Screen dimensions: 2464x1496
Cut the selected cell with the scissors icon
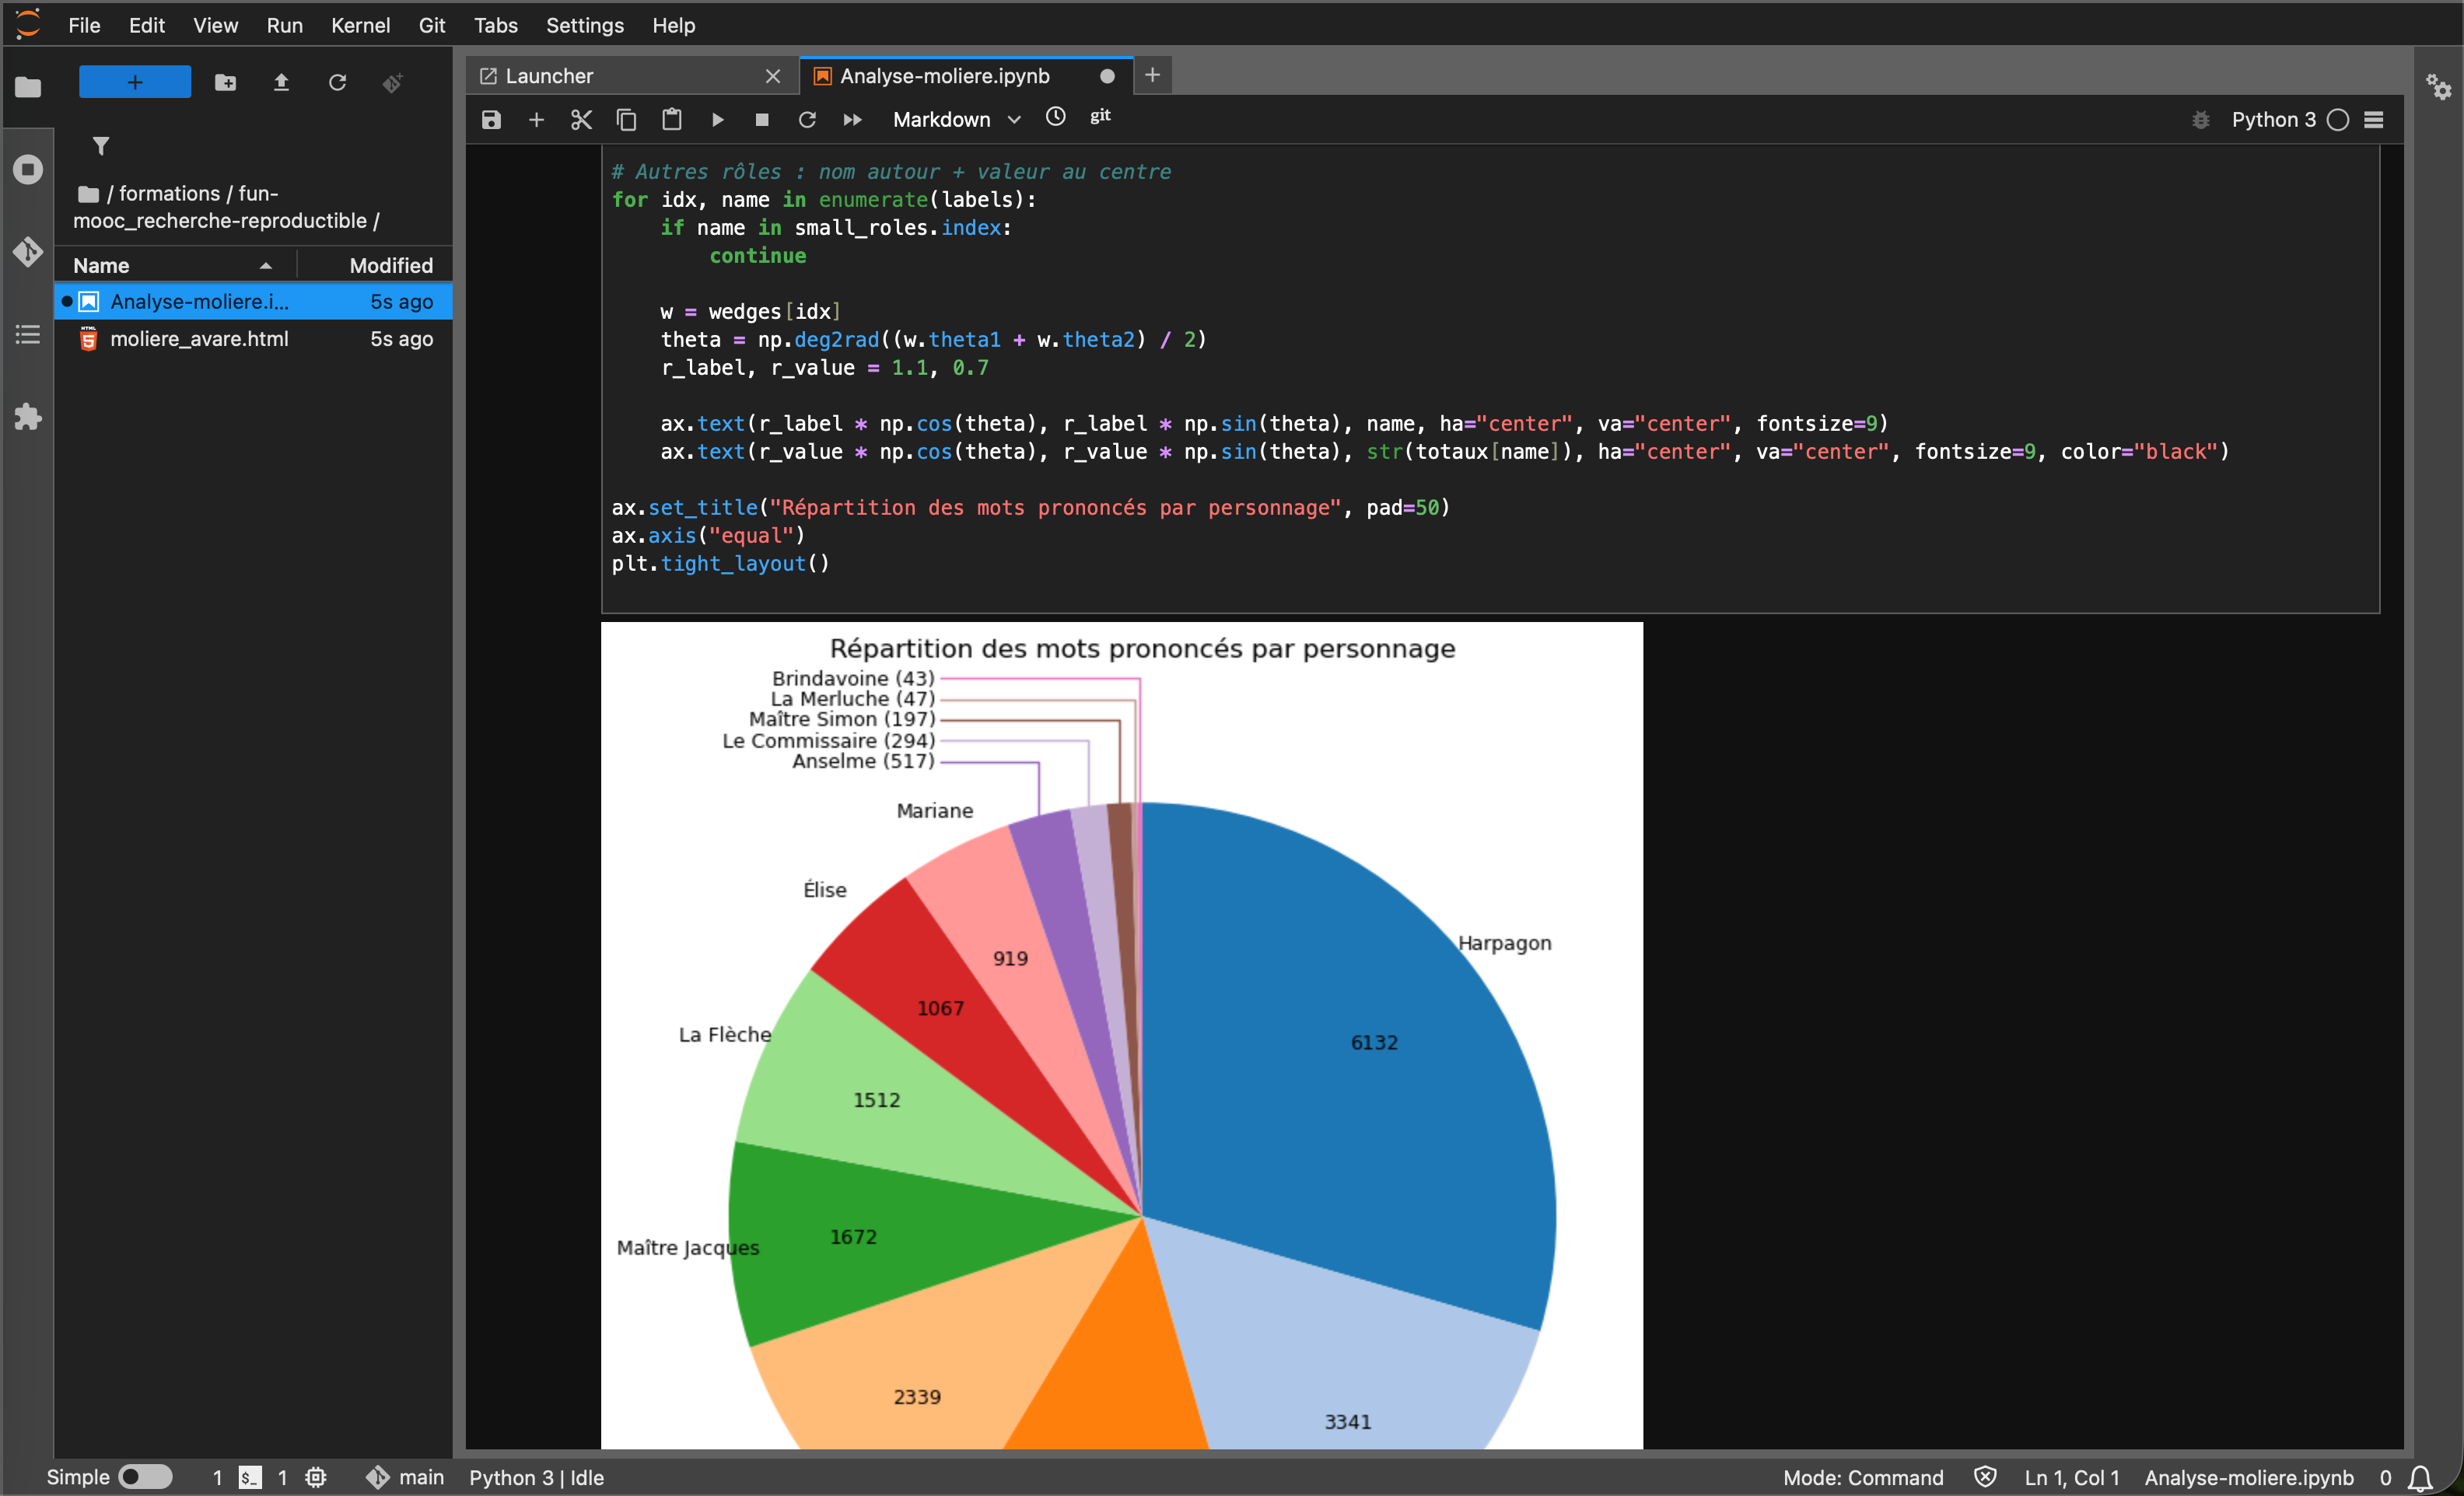[581, 120]
